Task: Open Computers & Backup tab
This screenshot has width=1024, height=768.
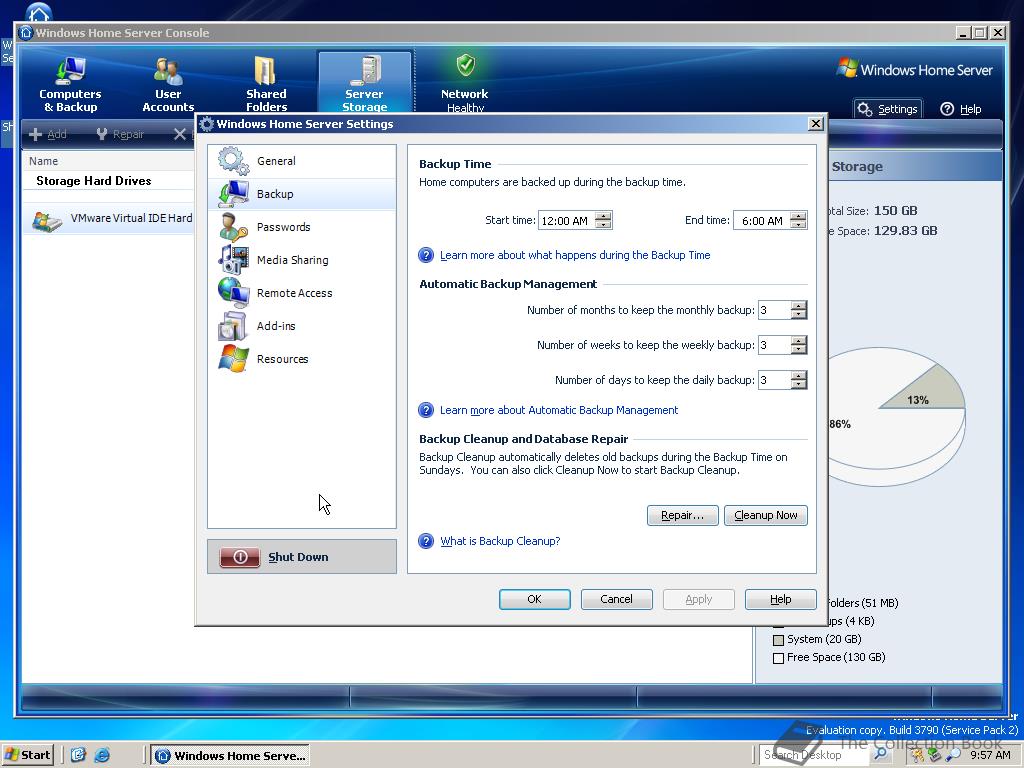Action: tap(70, 84)
